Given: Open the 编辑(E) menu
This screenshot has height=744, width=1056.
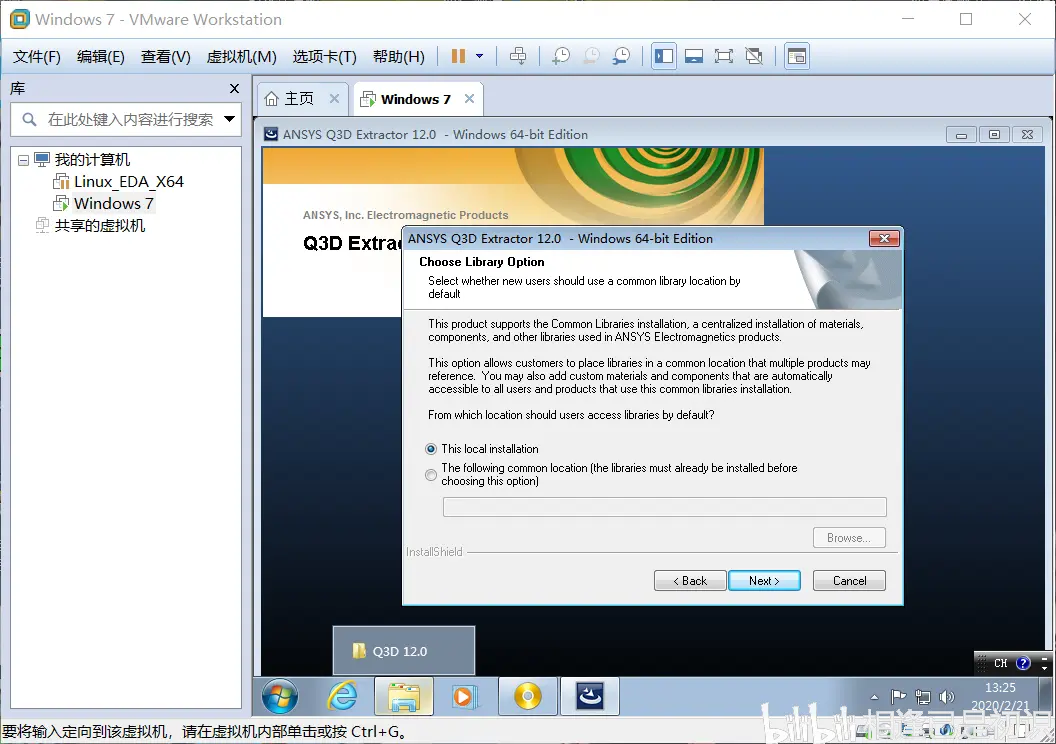Looking at the screenshot, I should click(x=100, y=57).
